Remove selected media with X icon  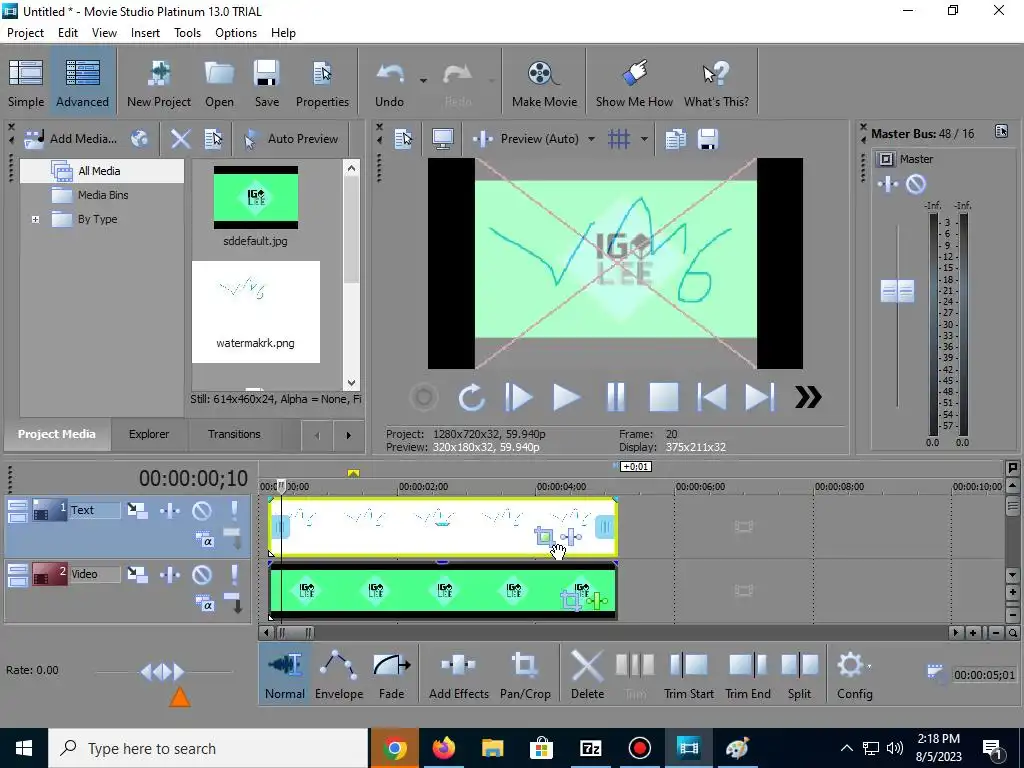click(180, 138)
